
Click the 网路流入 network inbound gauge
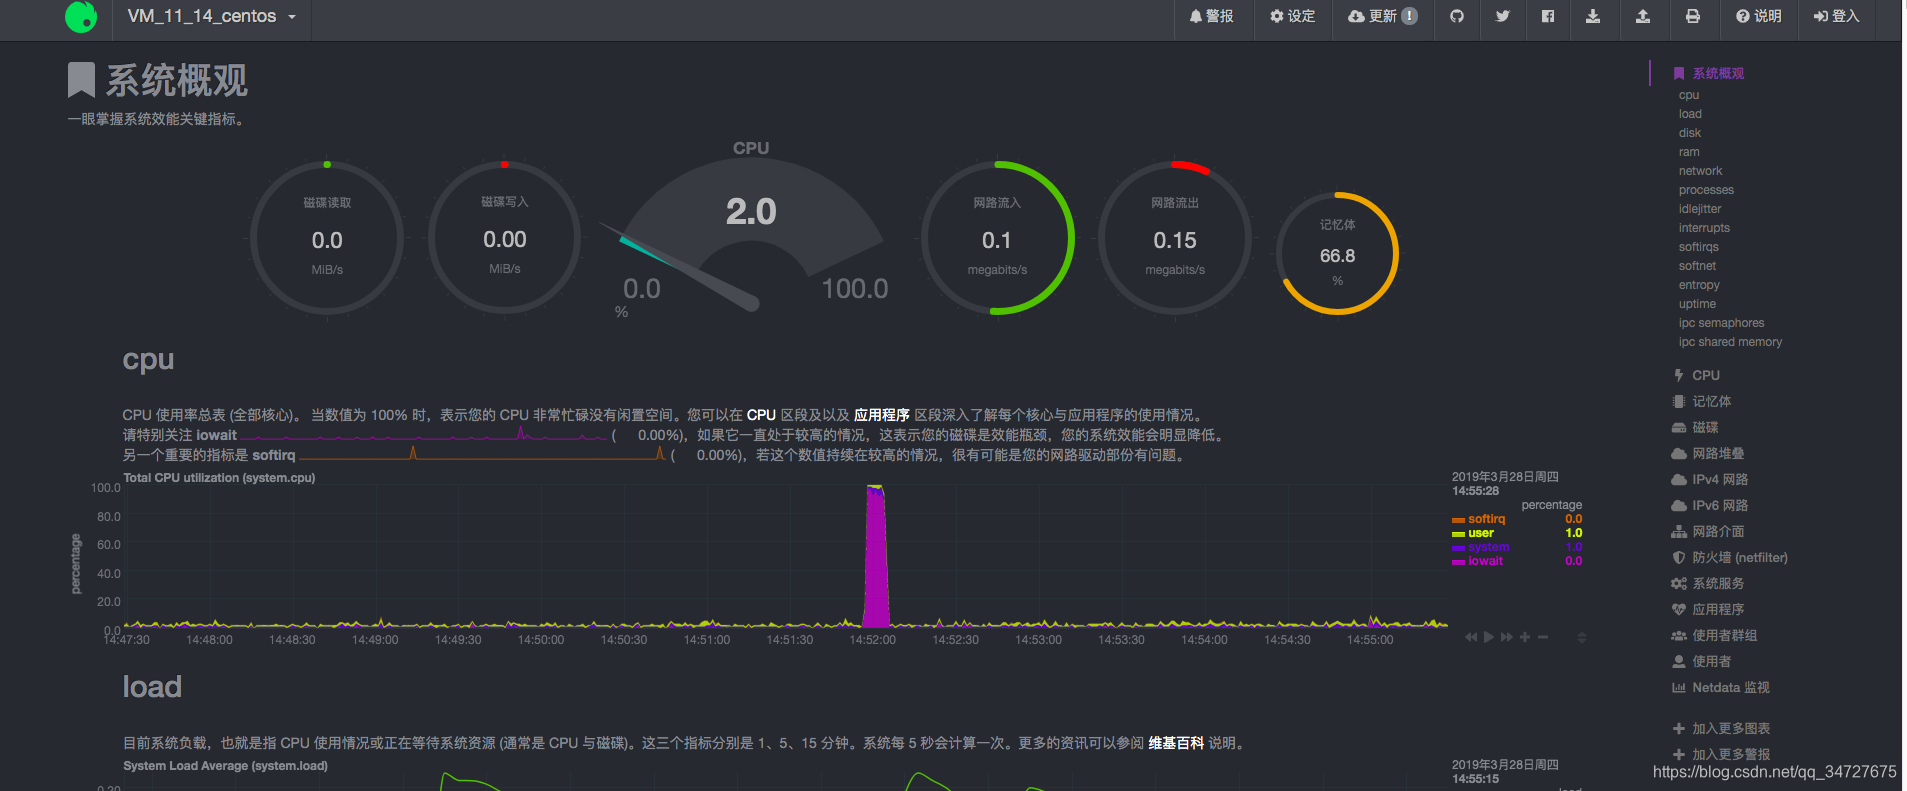(x=997, y=238)
